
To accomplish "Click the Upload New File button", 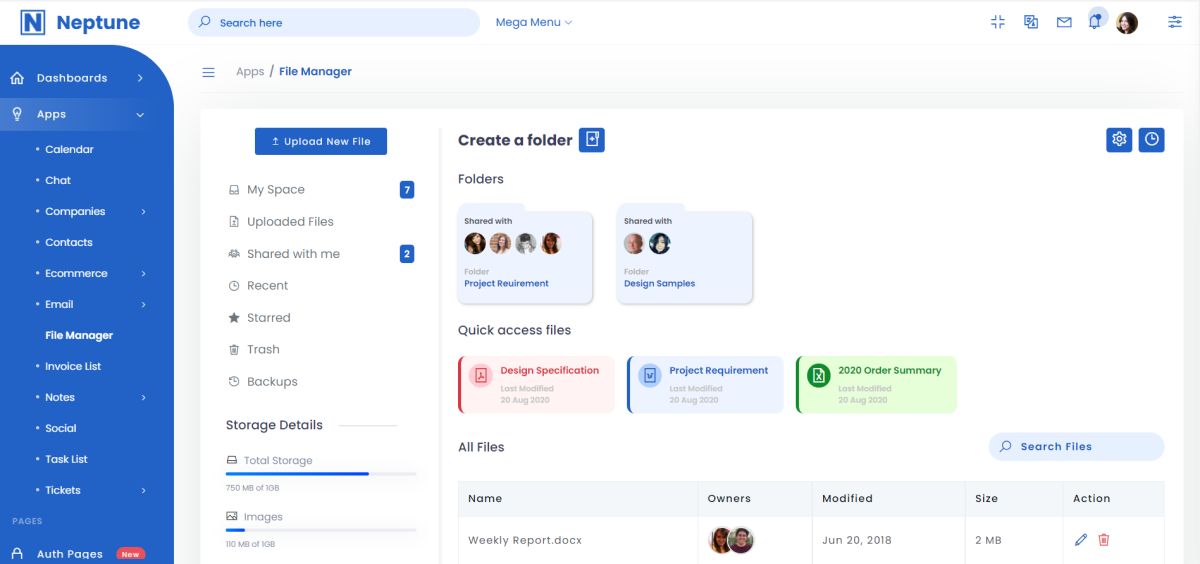I will tap(321, 141).
